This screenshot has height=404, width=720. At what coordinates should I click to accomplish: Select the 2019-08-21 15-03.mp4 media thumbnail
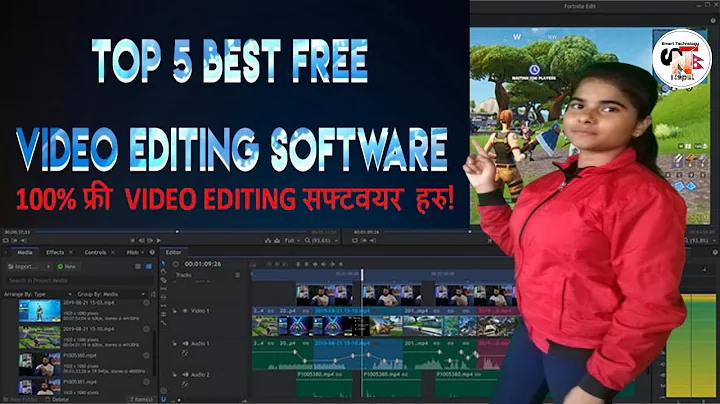pyautogui.click(x=39, y=311)
